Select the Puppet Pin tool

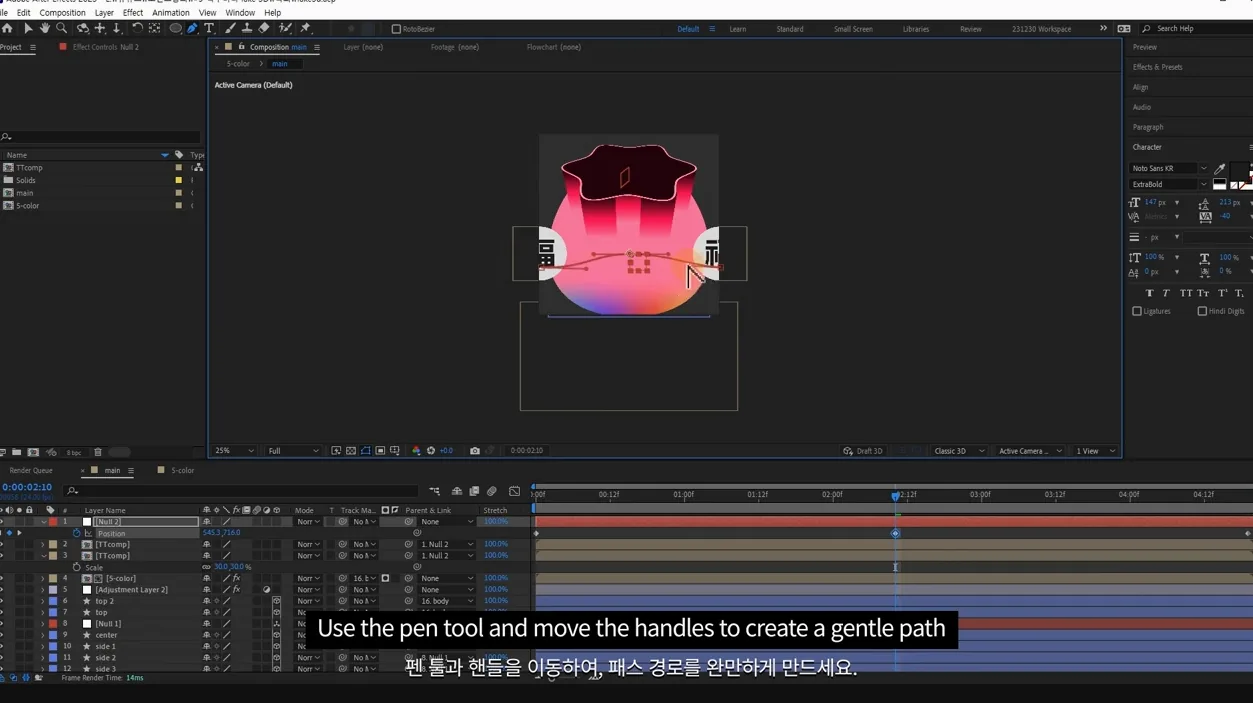[x=306, y=29]
